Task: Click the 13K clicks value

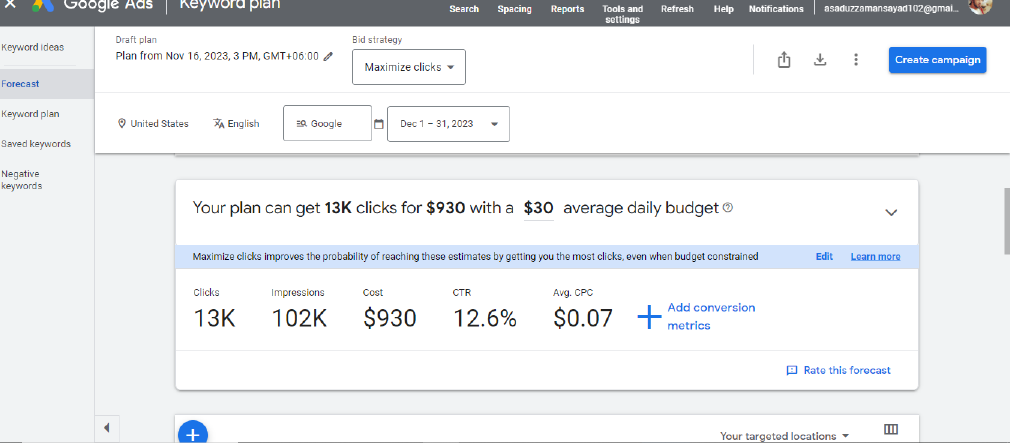Action: click(214, 318)
